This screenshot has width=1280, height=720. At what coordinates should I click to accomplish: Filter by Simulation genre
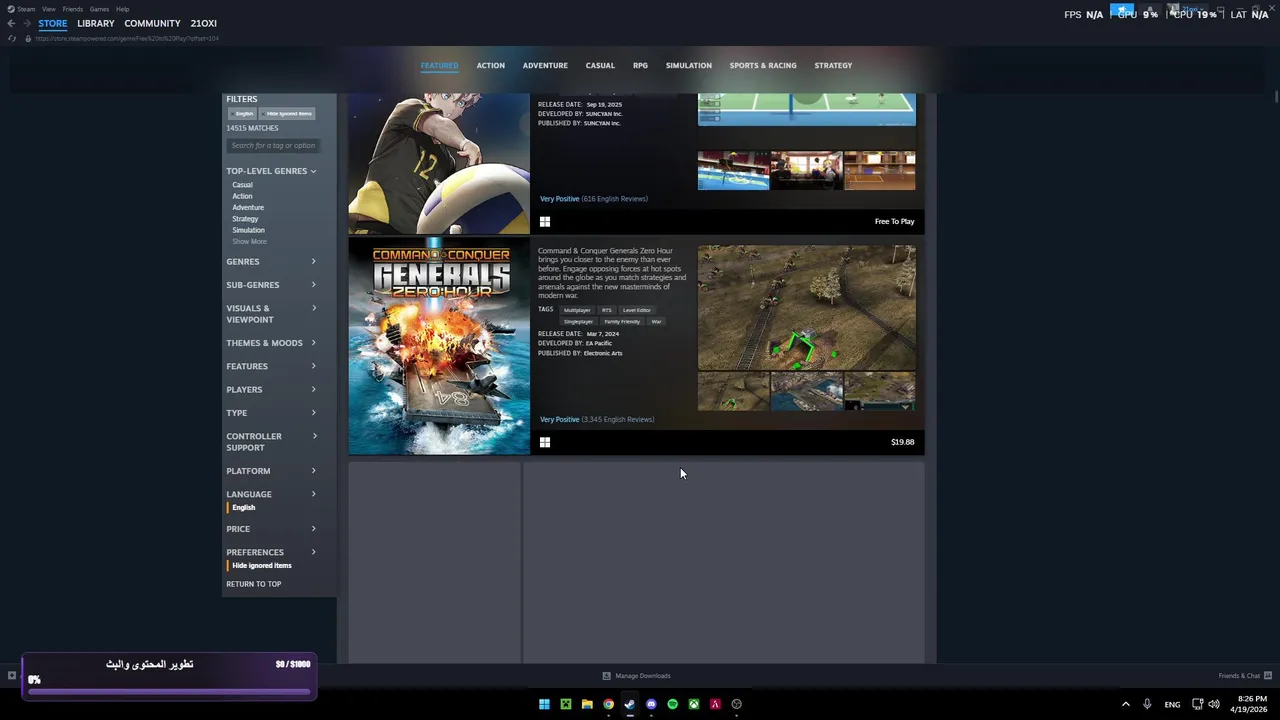[248, 230]
